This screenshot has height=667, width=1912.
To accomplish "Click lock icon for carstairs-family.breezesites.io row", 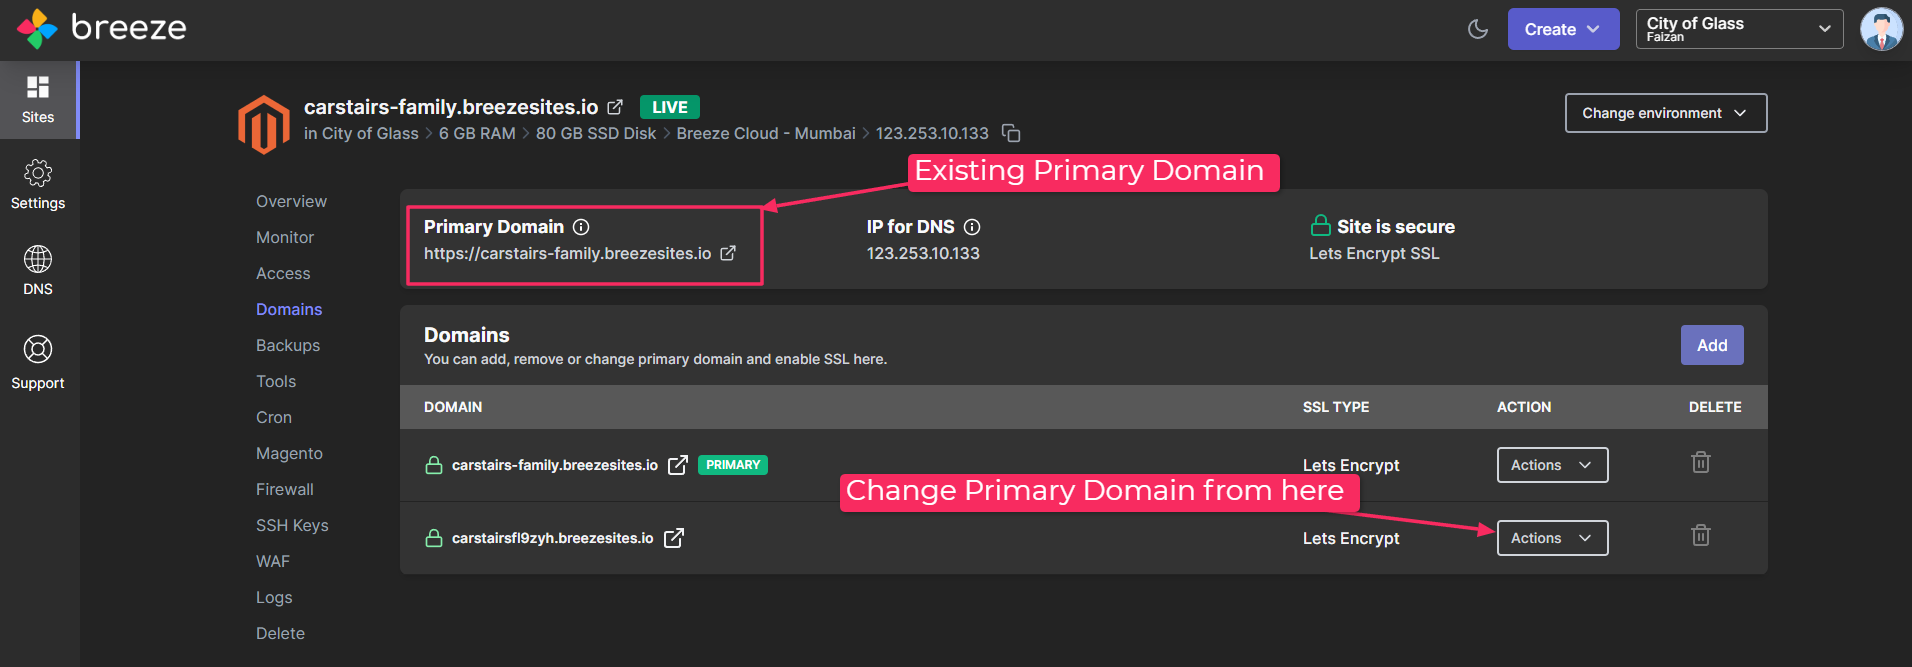I will click(434, 465).
